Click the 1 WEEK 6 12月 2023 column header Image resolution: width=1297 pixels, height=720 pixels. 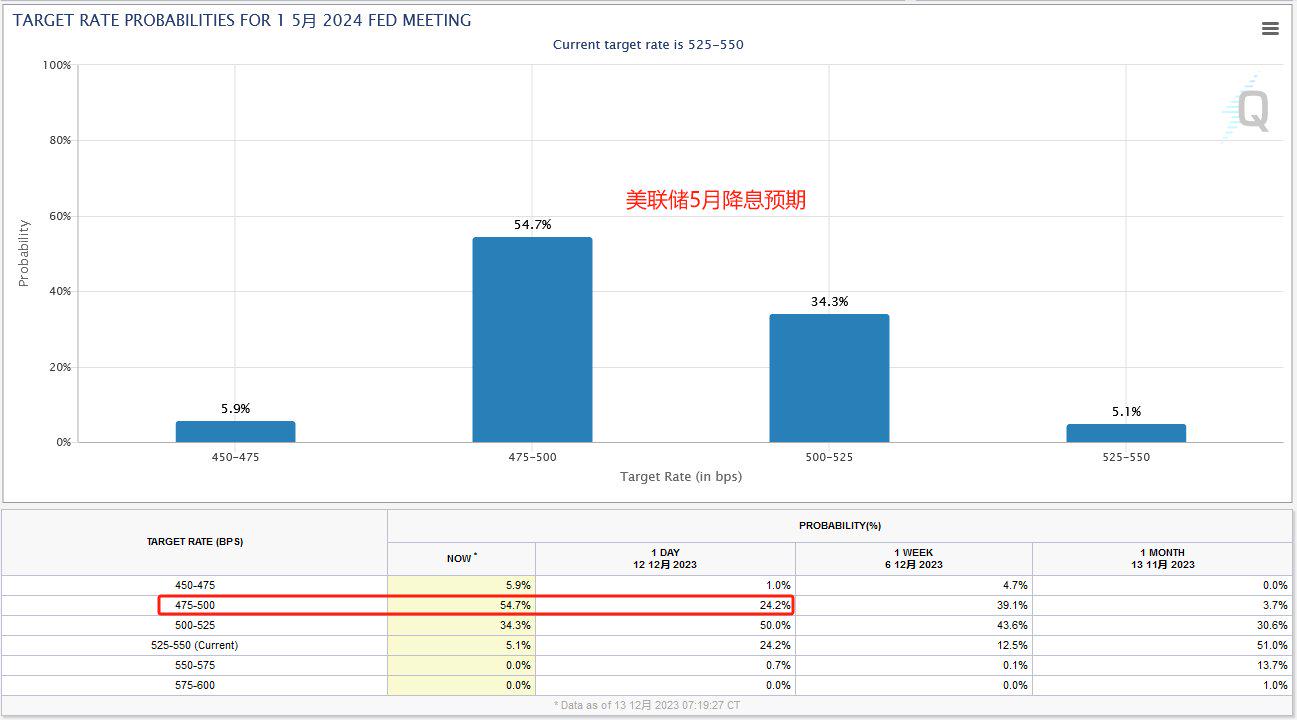(914, 558)
